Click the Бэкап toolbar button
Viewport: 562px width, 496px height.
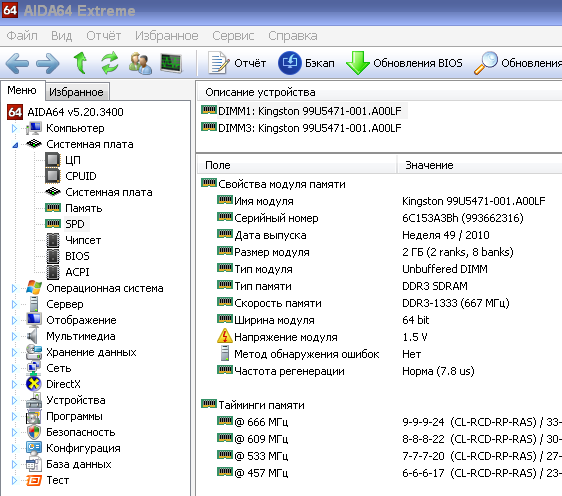coord(306,63)
